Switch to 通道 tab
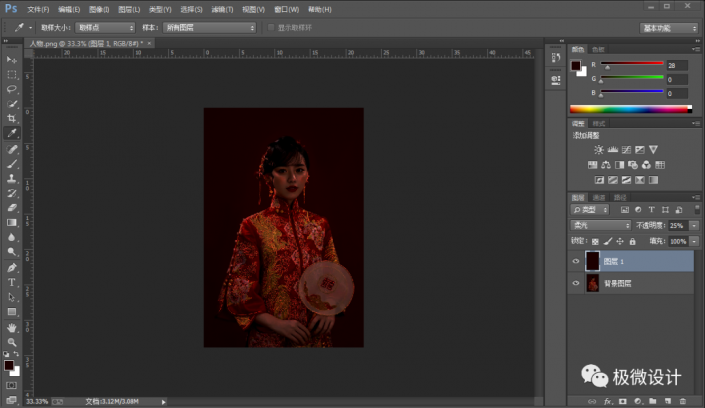This screenshot has height=408, width=705. [599, 197]
